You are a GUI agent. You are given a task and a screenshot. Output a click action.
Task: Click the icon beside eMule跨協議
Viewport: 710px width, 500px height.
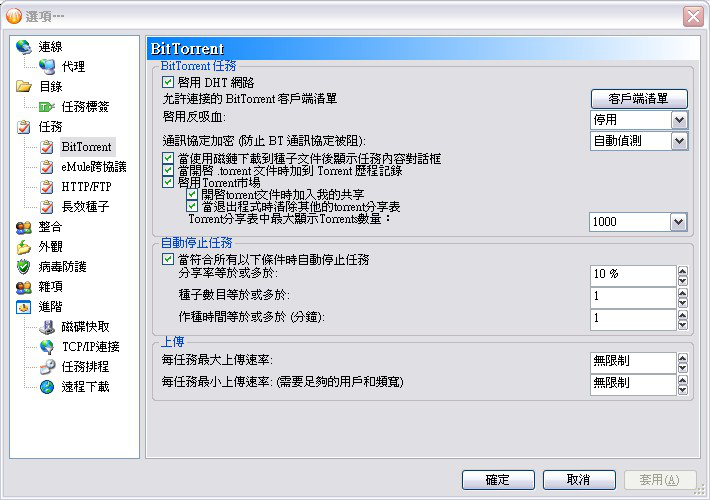(47, 167)
